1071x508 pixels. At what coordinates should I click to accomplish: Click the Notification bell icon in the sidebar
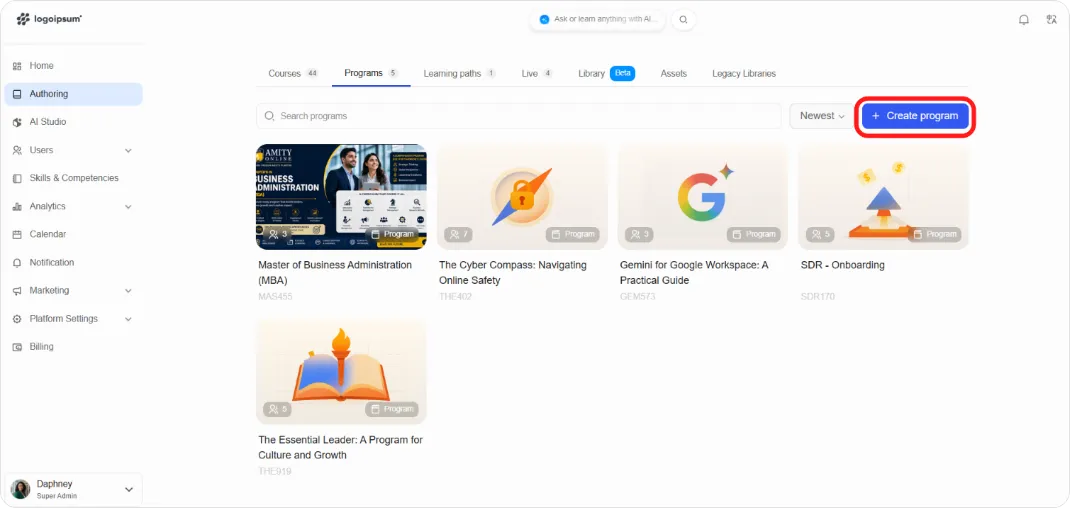17,263
